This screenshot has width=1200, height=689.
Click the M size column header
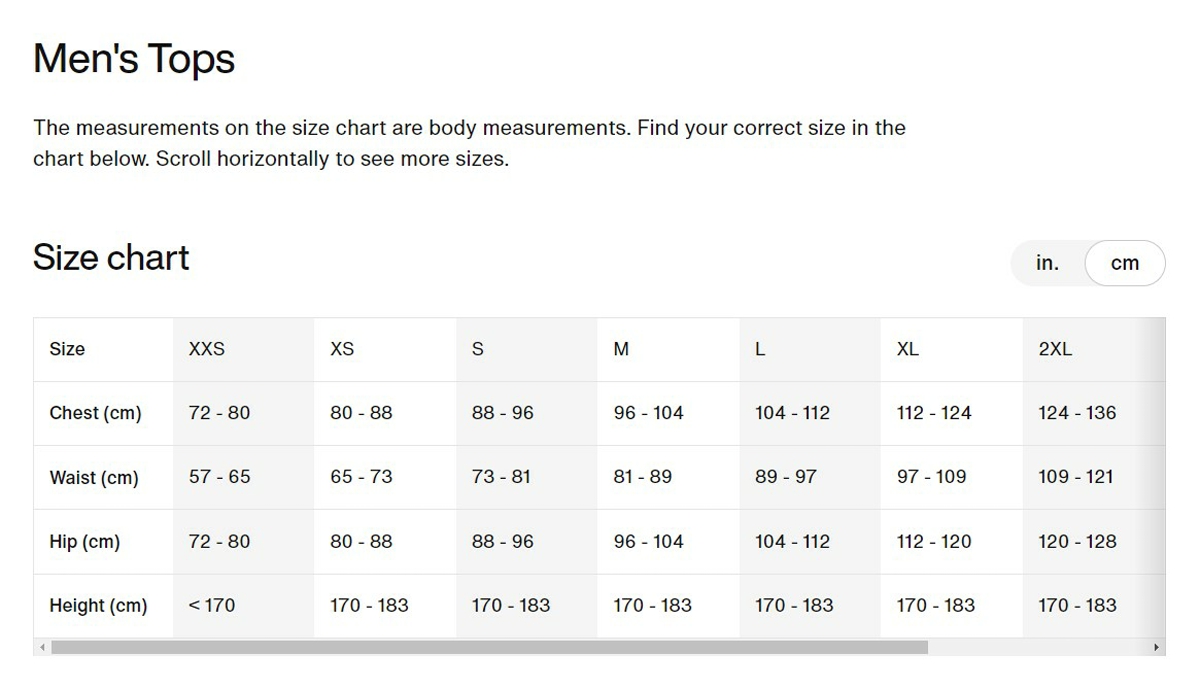pos(621,349)
